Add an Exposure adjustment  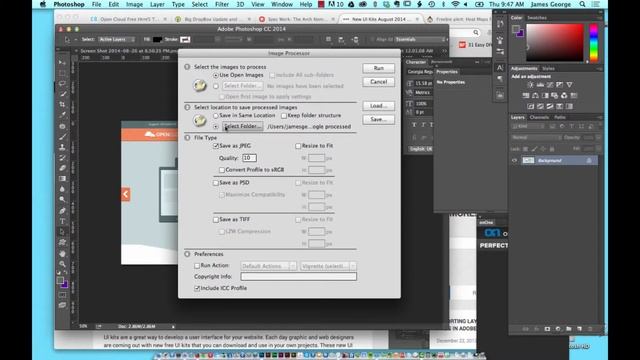(559, 85)
